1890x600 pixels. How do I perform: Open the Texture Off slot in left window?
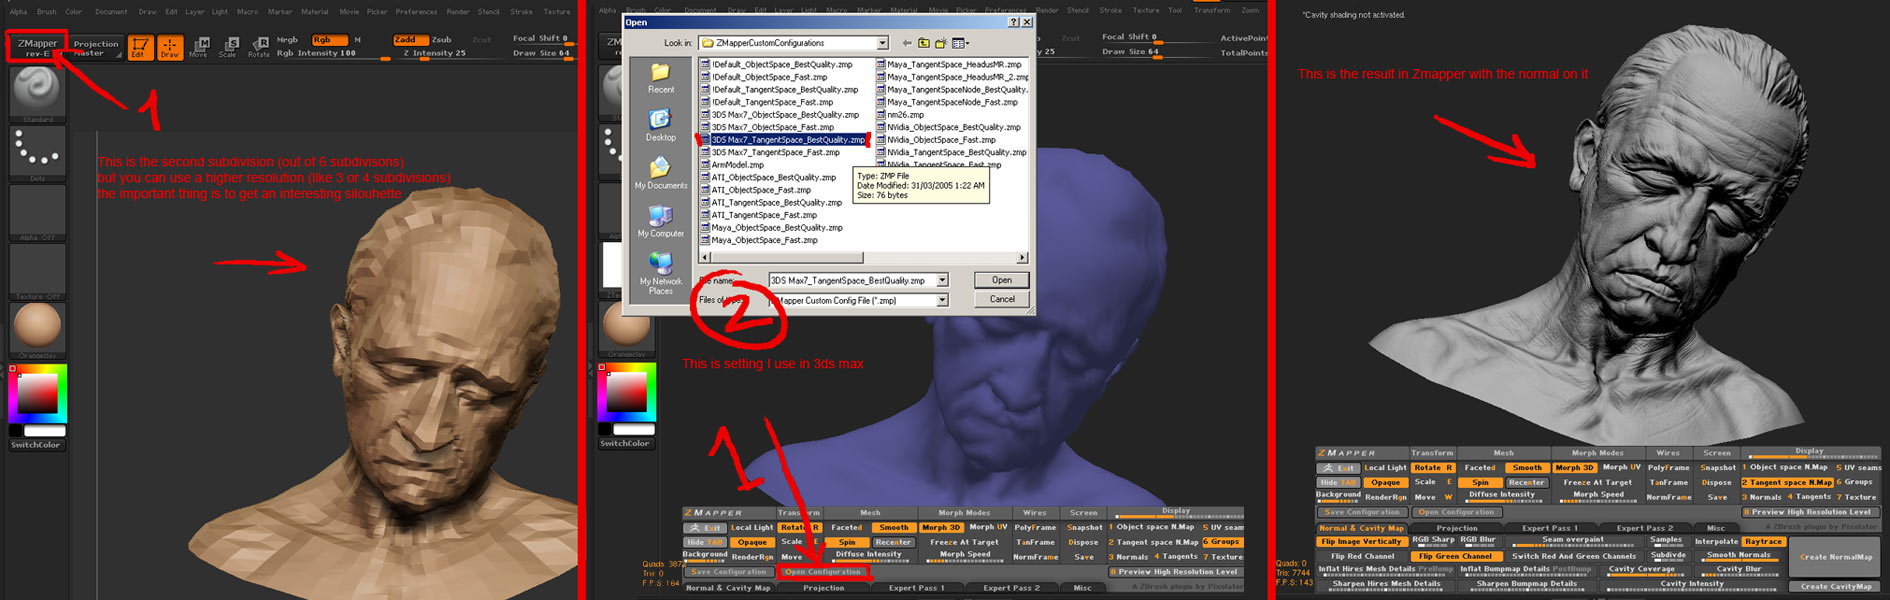click(x=38, y=271)
